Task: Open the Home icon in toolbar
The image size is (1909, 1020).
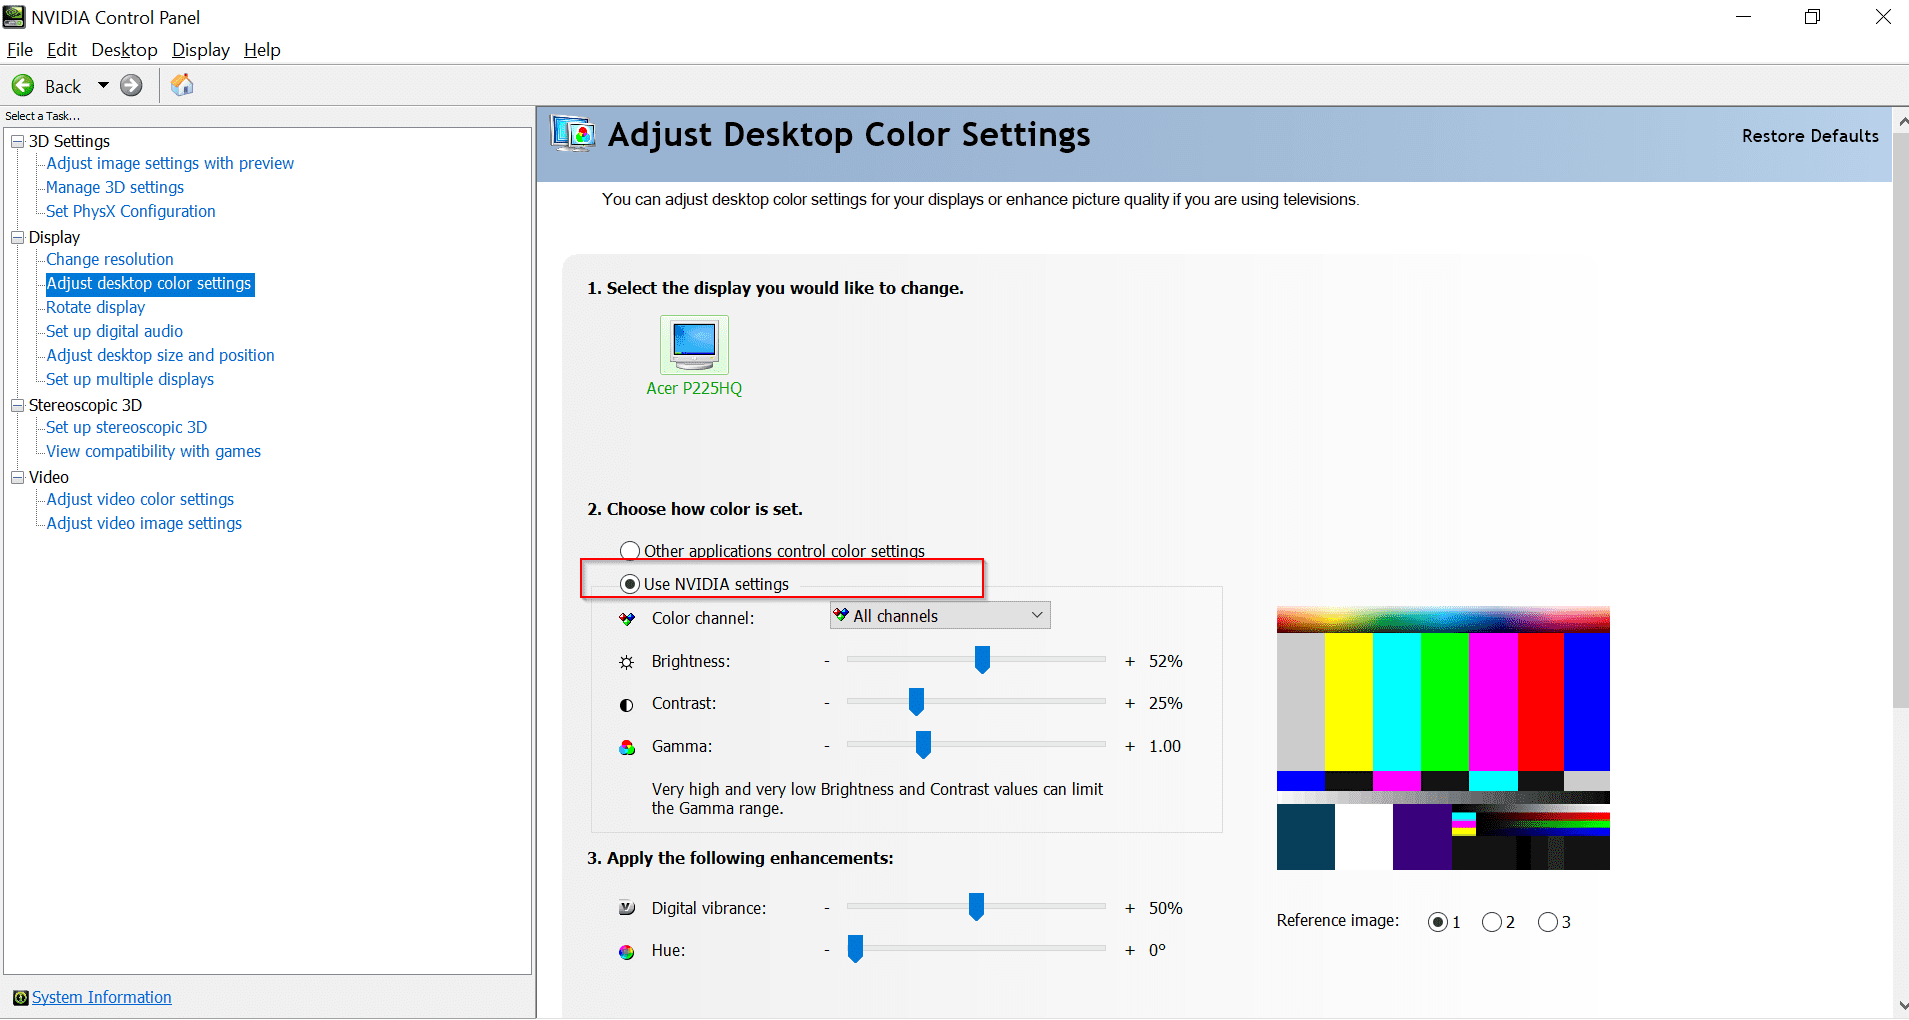Action: pyautogui.click(x=182, y=85)
